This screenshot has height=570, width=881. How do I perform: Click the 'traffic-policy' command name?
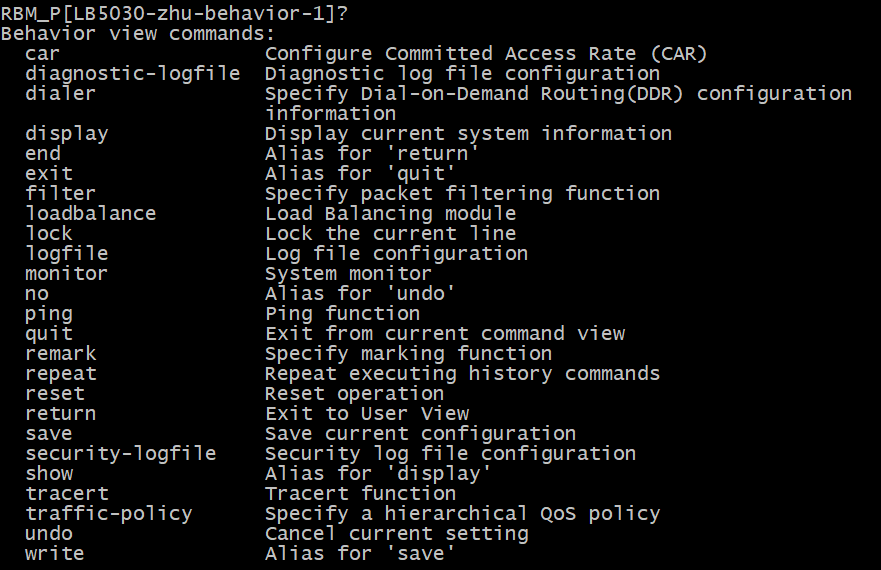(x=109, y=514)
